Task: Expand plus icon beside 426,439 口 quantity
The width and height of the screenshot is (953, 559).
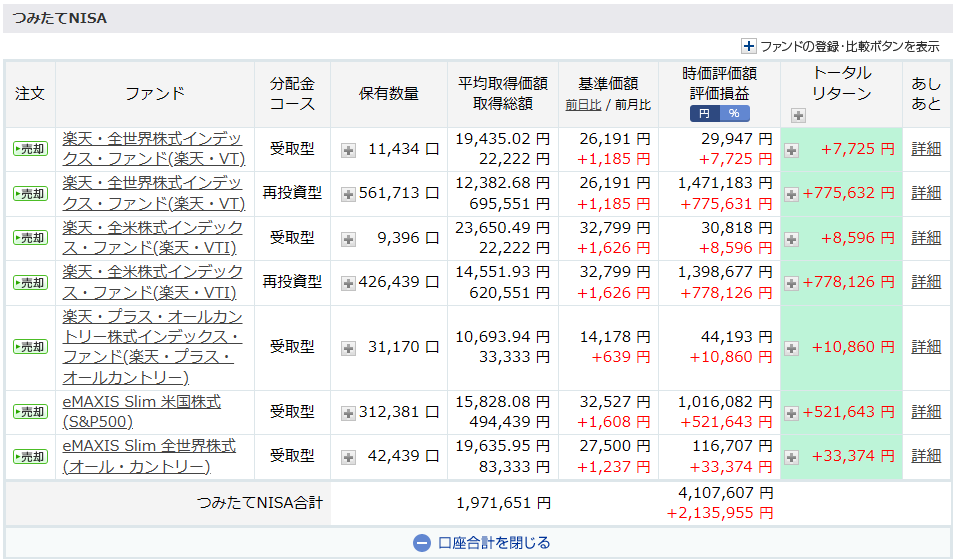Action: [348, 283]
